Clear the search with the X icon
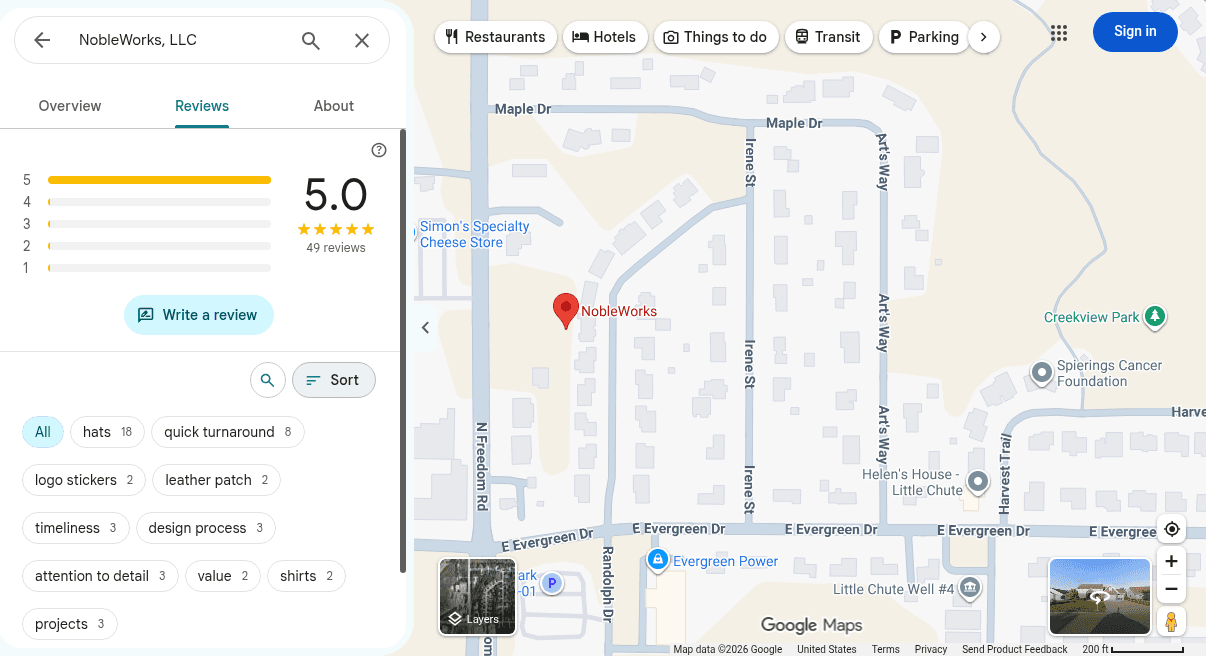 362,40
